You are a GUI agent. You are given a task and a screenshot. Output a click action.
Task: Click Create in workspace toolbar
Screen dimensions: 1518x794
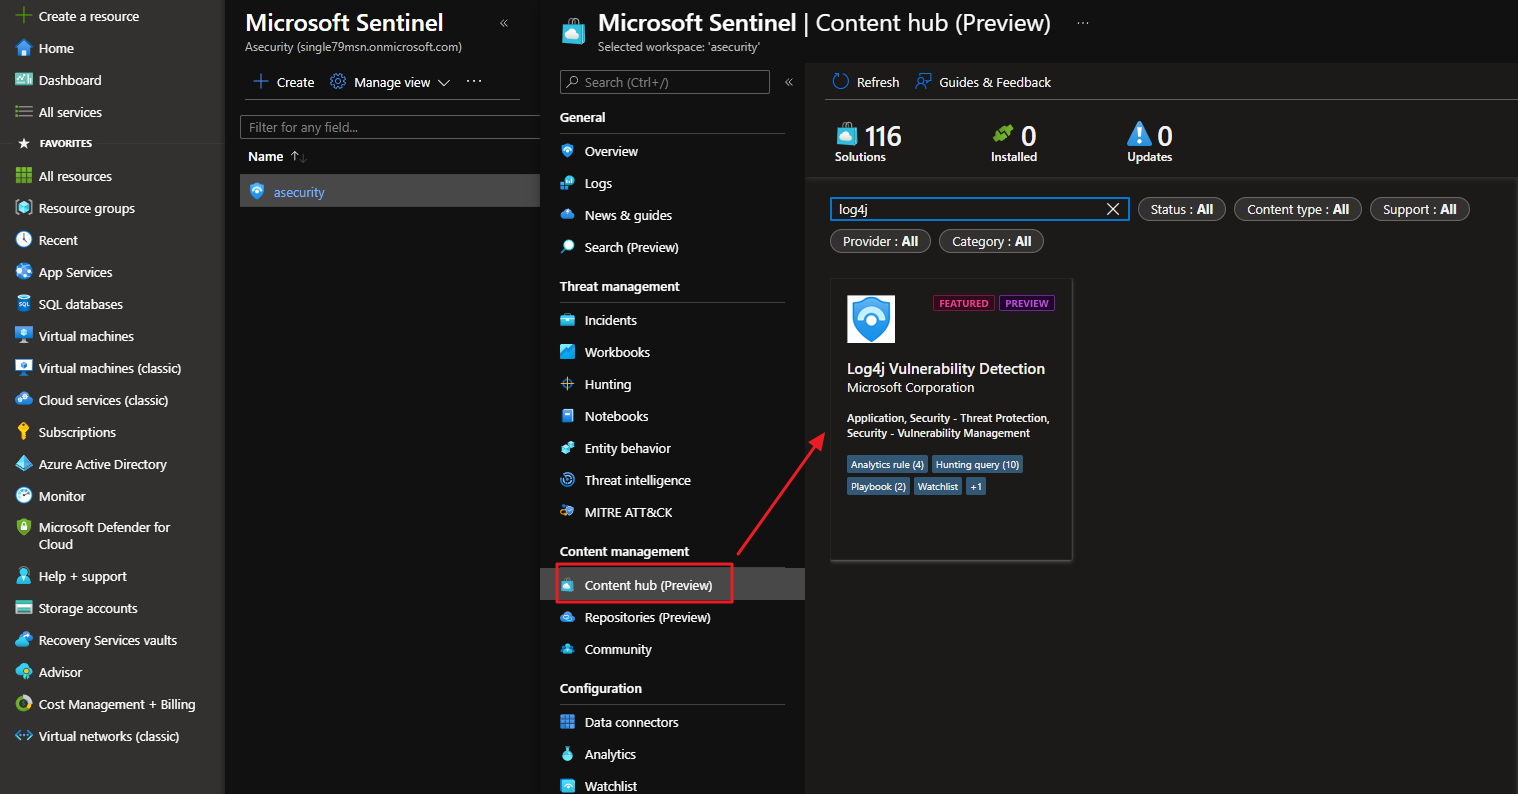[x=284, y=82]
